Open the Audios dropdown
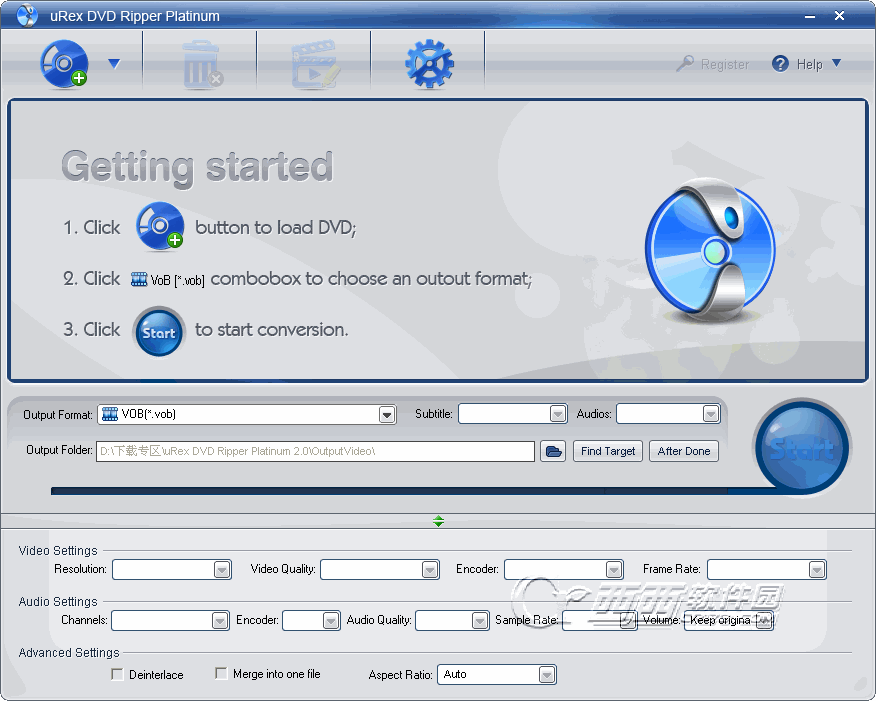The height and width of the screenshot is (701, 876). pyautogui.click(x=710, y=414)
